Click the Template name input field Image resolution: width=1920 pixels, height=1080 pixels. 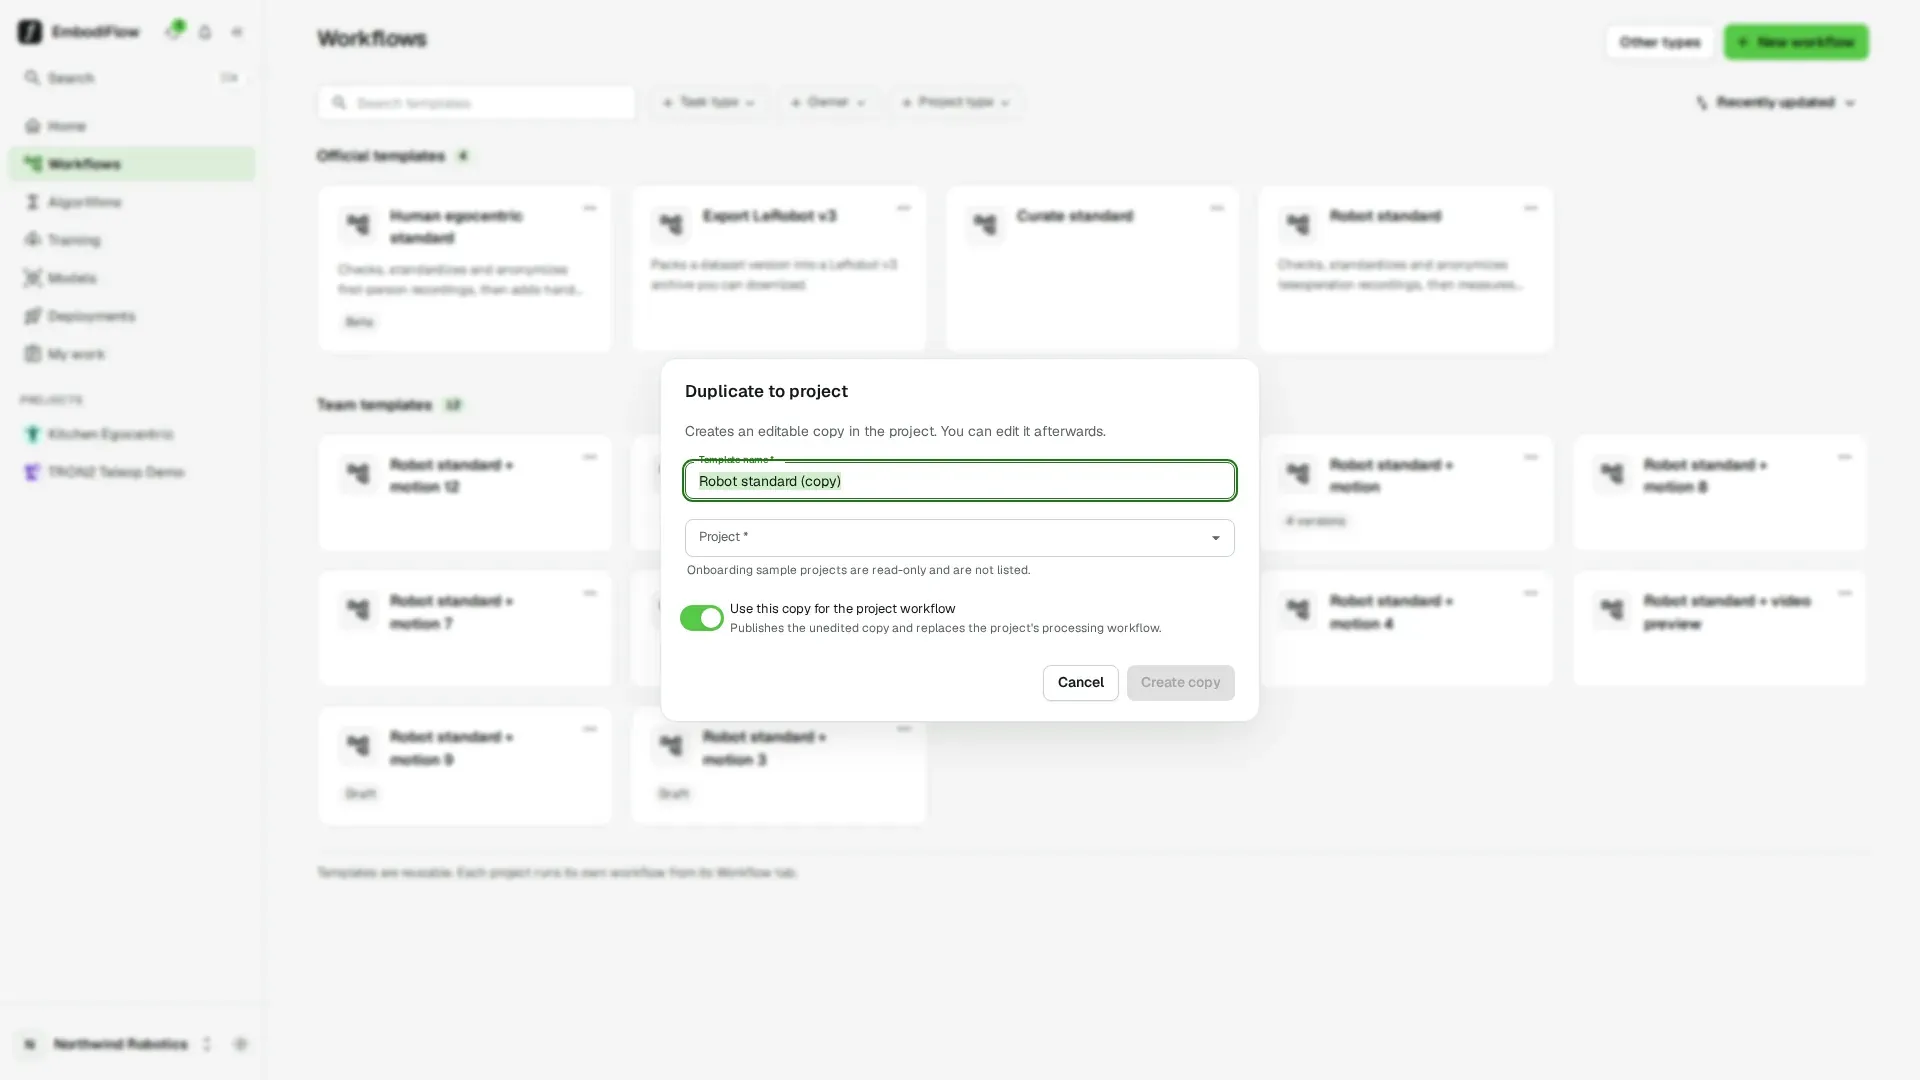pos(959,481)
